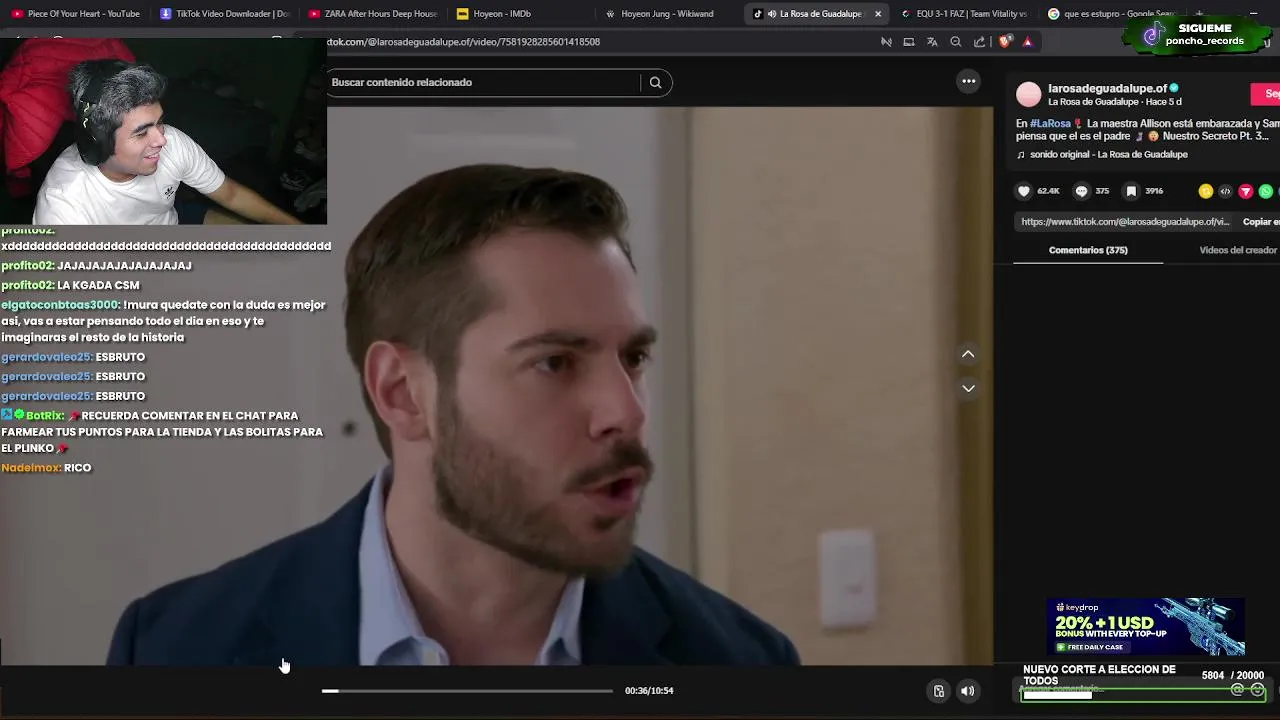Select the Videos del creador tab
The width and height of the screenshot is (1280, 720).
tap(1238, 250)
